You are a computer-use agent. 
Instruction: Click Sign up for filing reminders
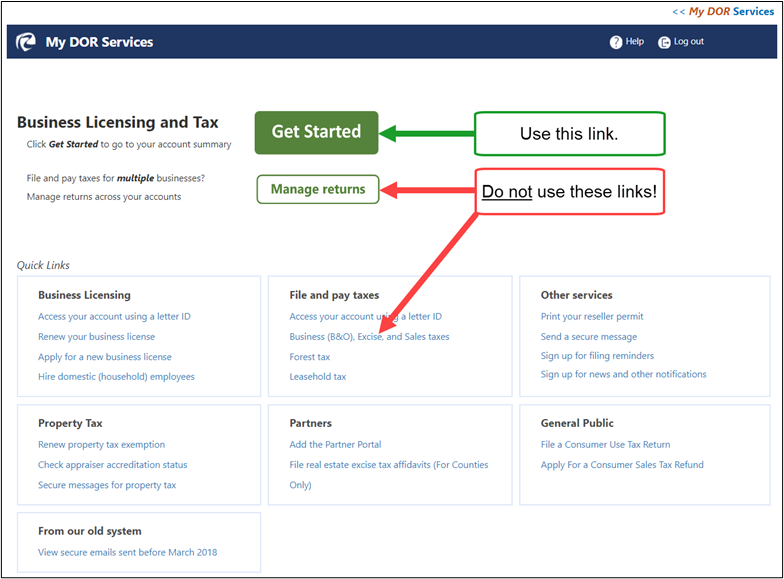(597, 356)
